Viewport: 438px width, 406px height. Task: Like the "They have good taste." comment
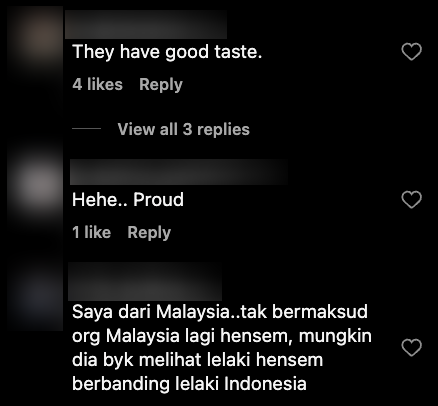(x=412, y=52)
